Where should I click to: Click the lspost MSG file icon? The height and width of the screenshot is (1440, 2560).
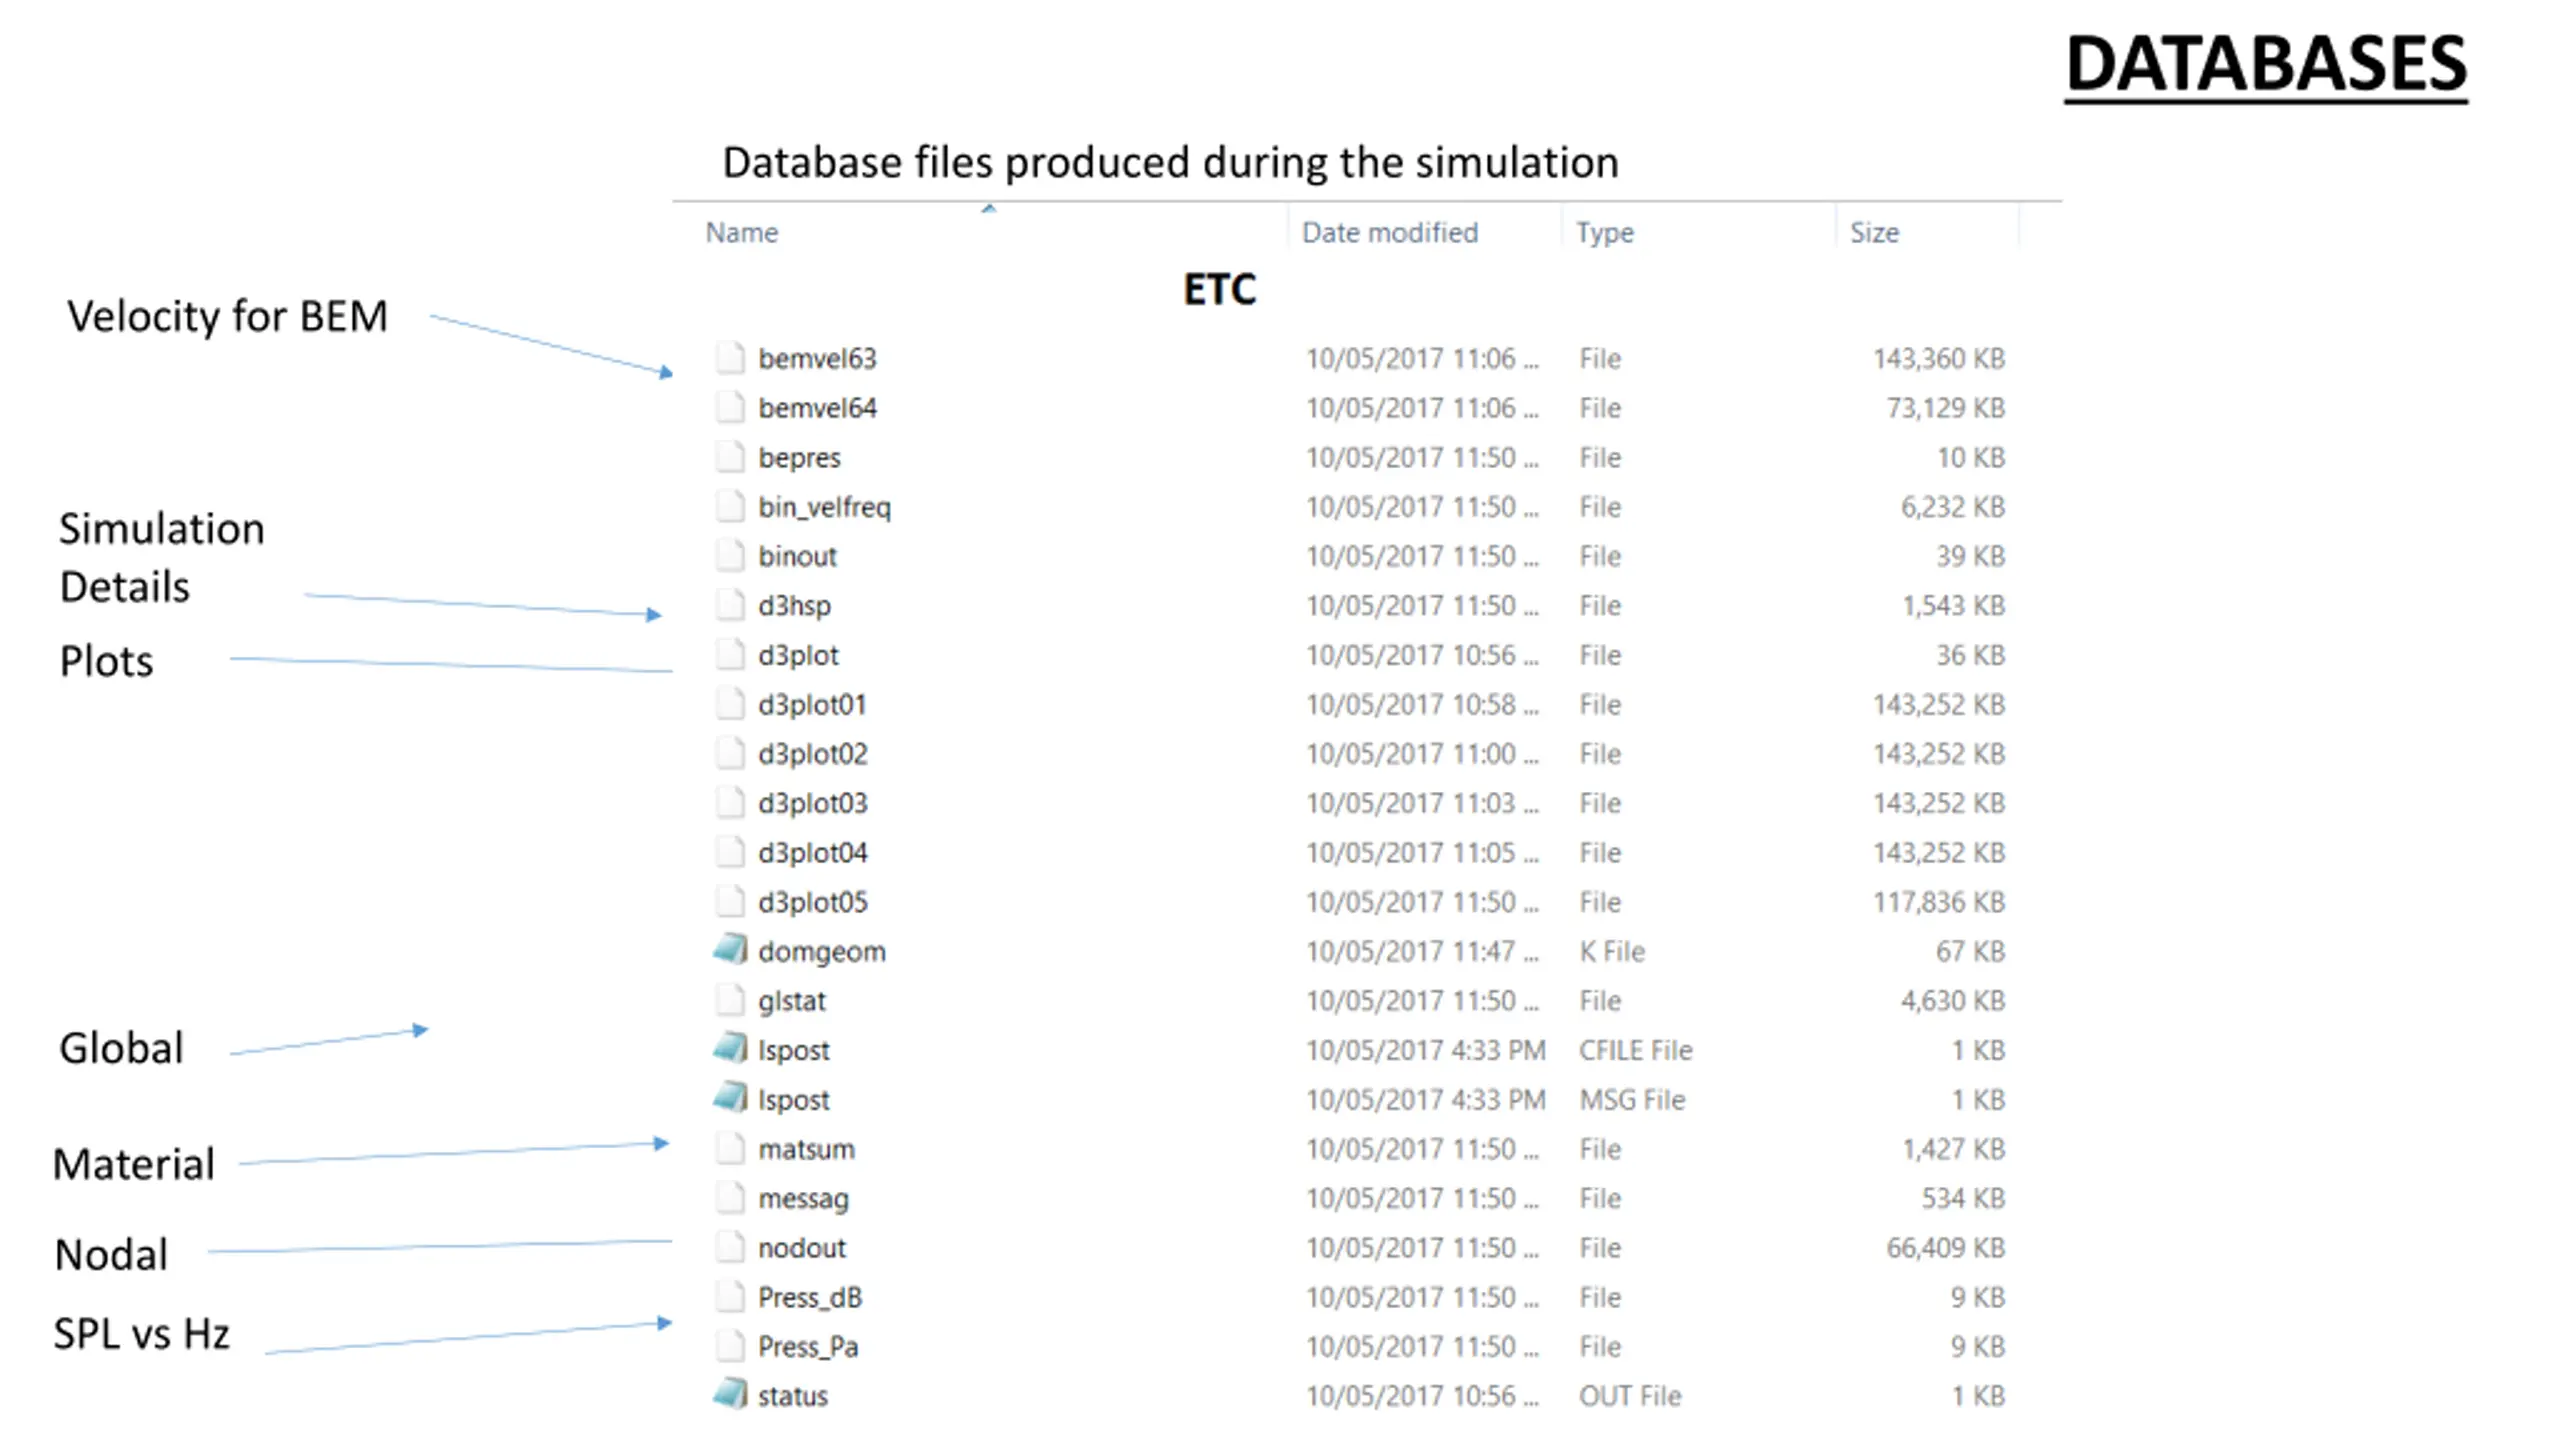[730, 1098]
